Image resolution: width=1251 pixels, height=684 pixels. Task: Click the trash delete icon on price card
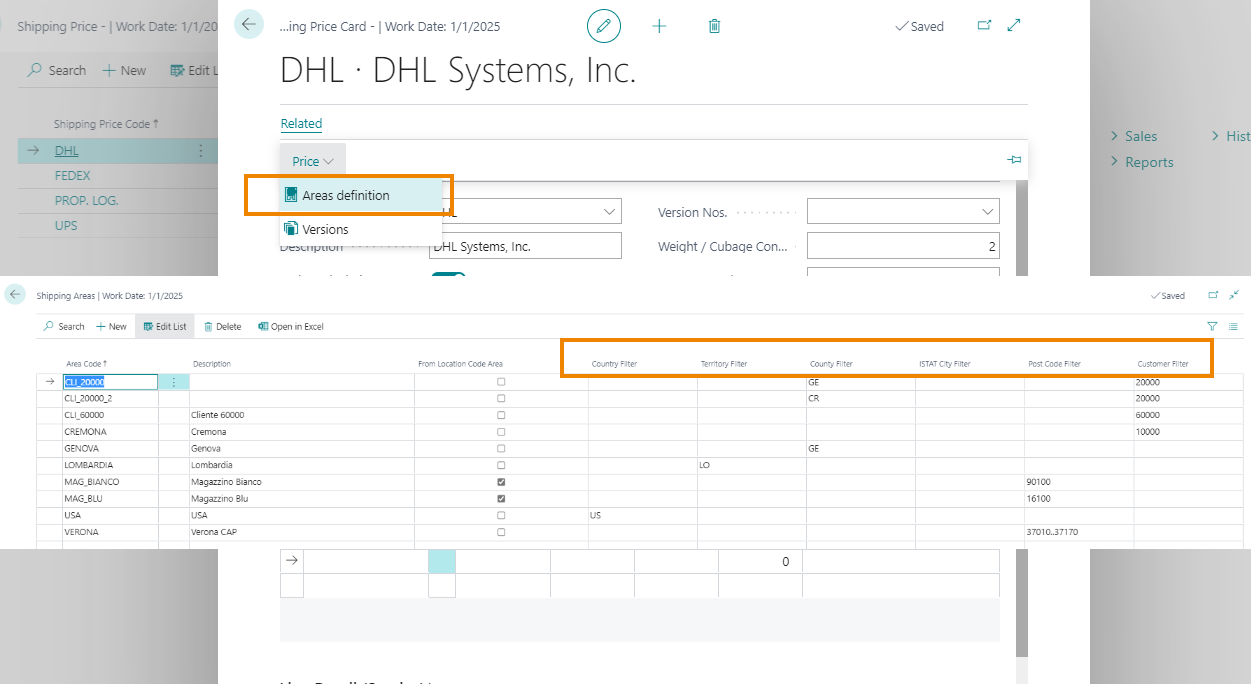(x=714, y=26)
